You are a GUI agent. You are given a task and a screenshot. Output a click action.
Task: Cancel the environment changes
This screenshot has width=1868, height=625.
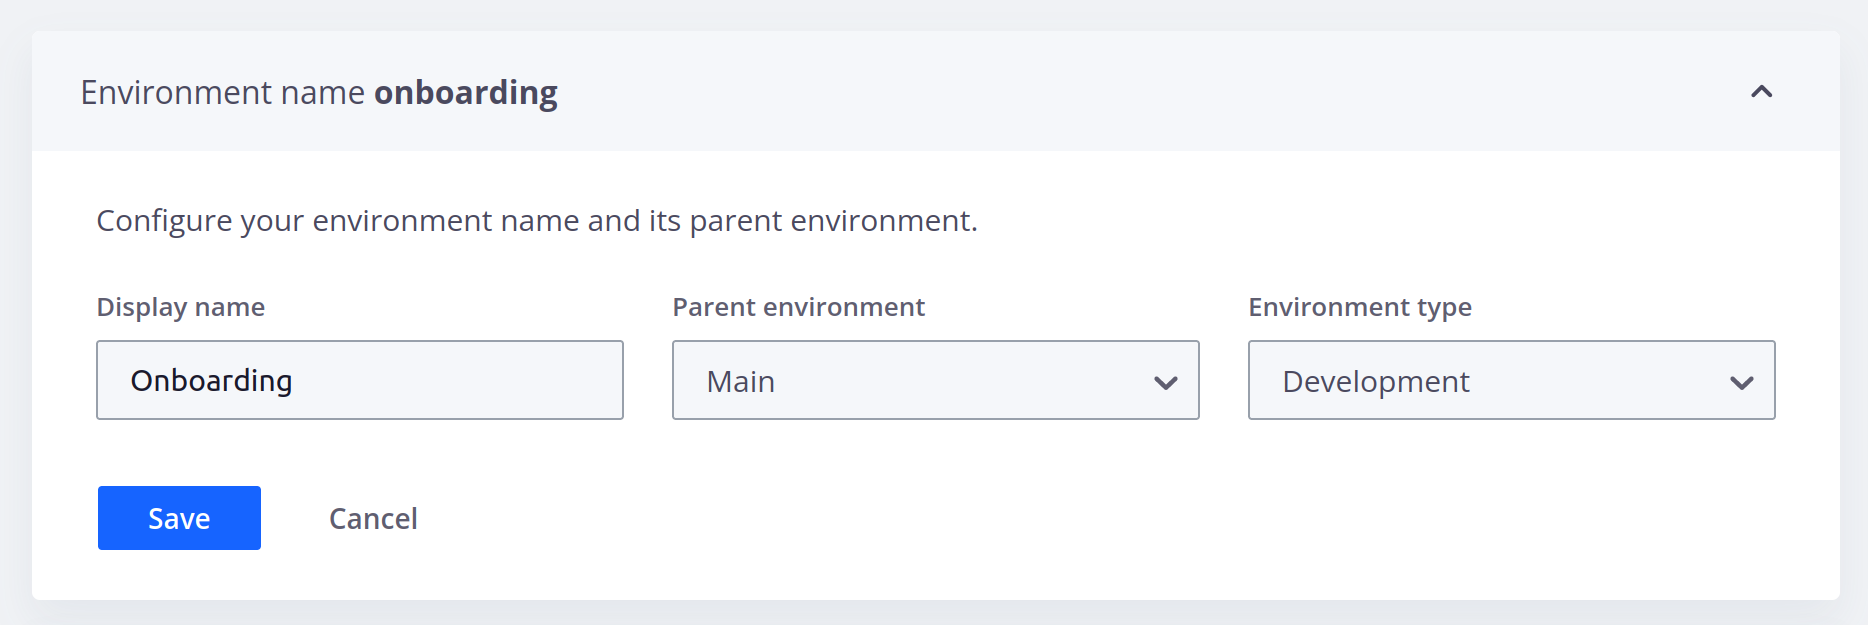(x=372, y=518)
